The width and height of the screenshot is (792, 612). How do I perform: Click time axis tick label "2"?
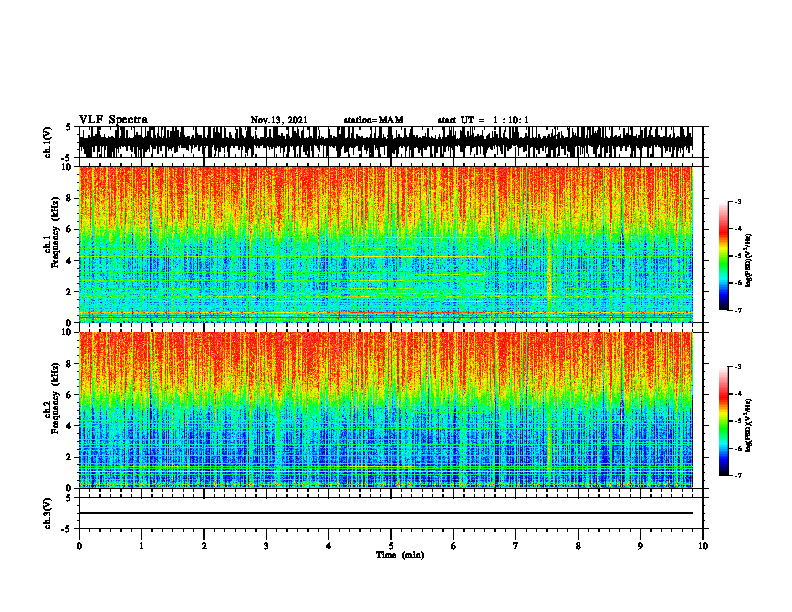pyautogui.click(x=204, y=546)
